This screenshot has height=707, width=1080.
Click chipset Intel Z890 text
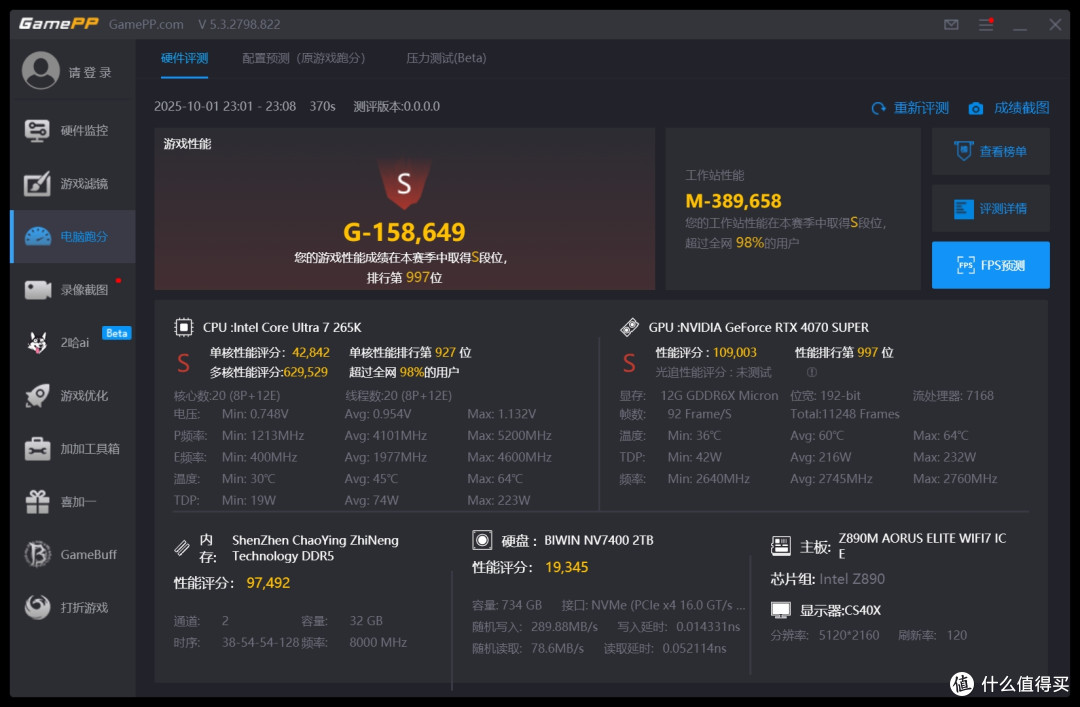pos(852,580)
